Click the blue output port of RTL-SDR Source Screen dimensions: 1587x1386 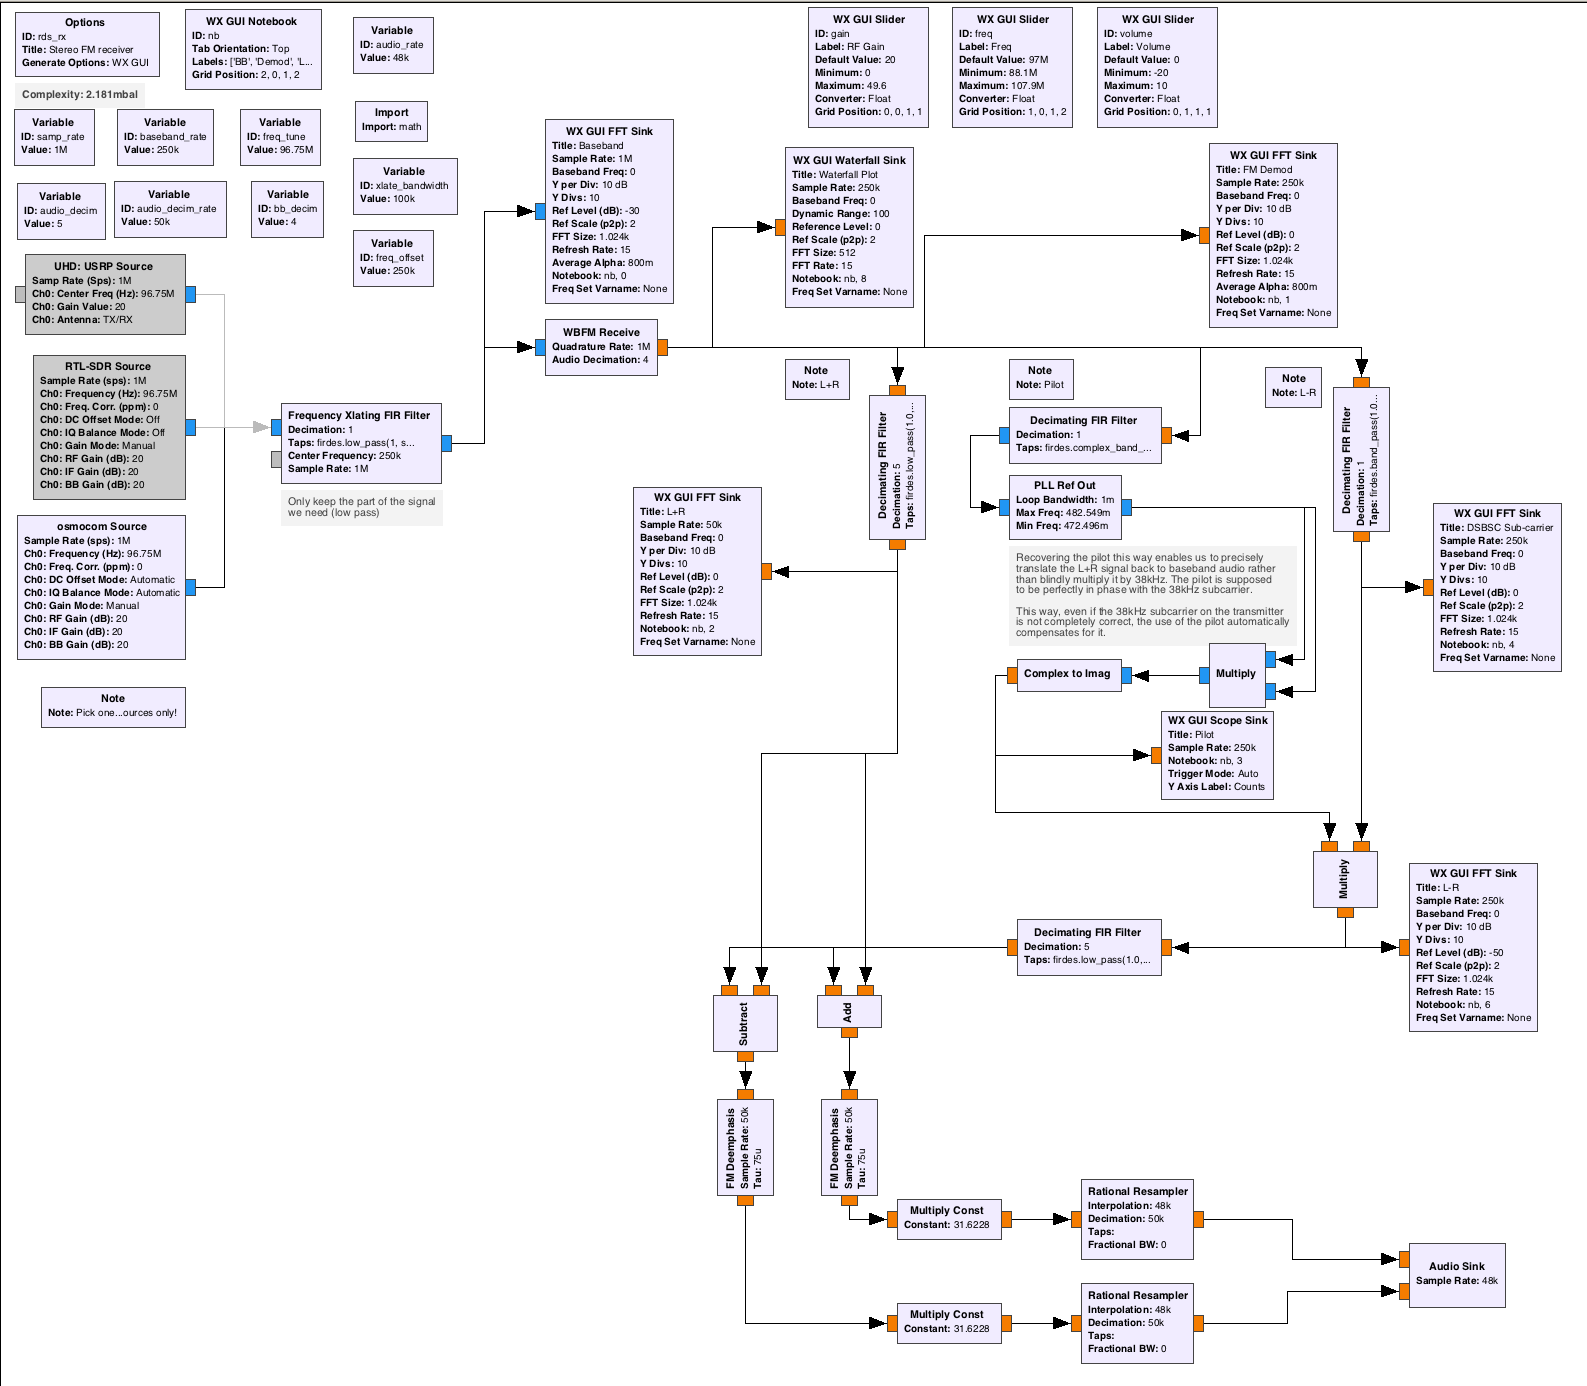(190, 427)
